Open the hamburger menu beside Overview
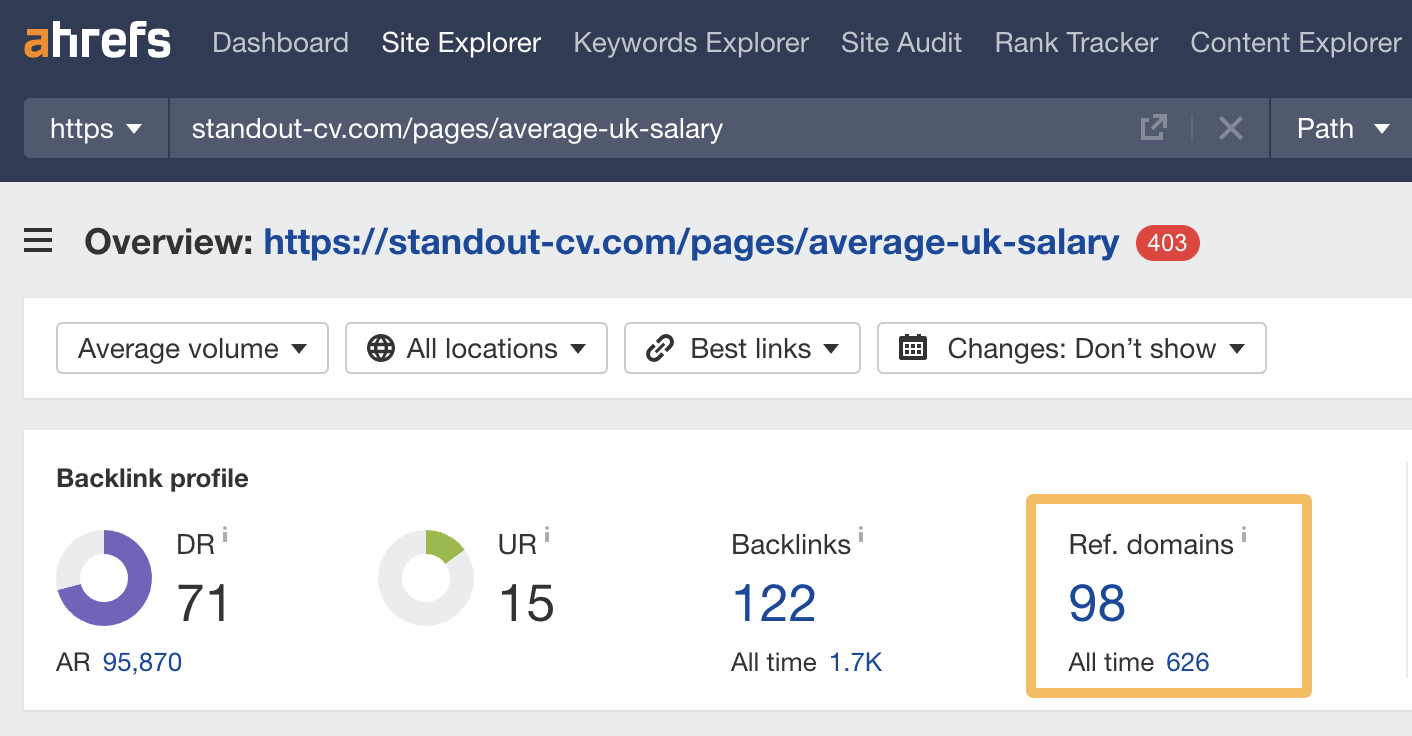1412x736 pixels. click(x=37, y=240)
